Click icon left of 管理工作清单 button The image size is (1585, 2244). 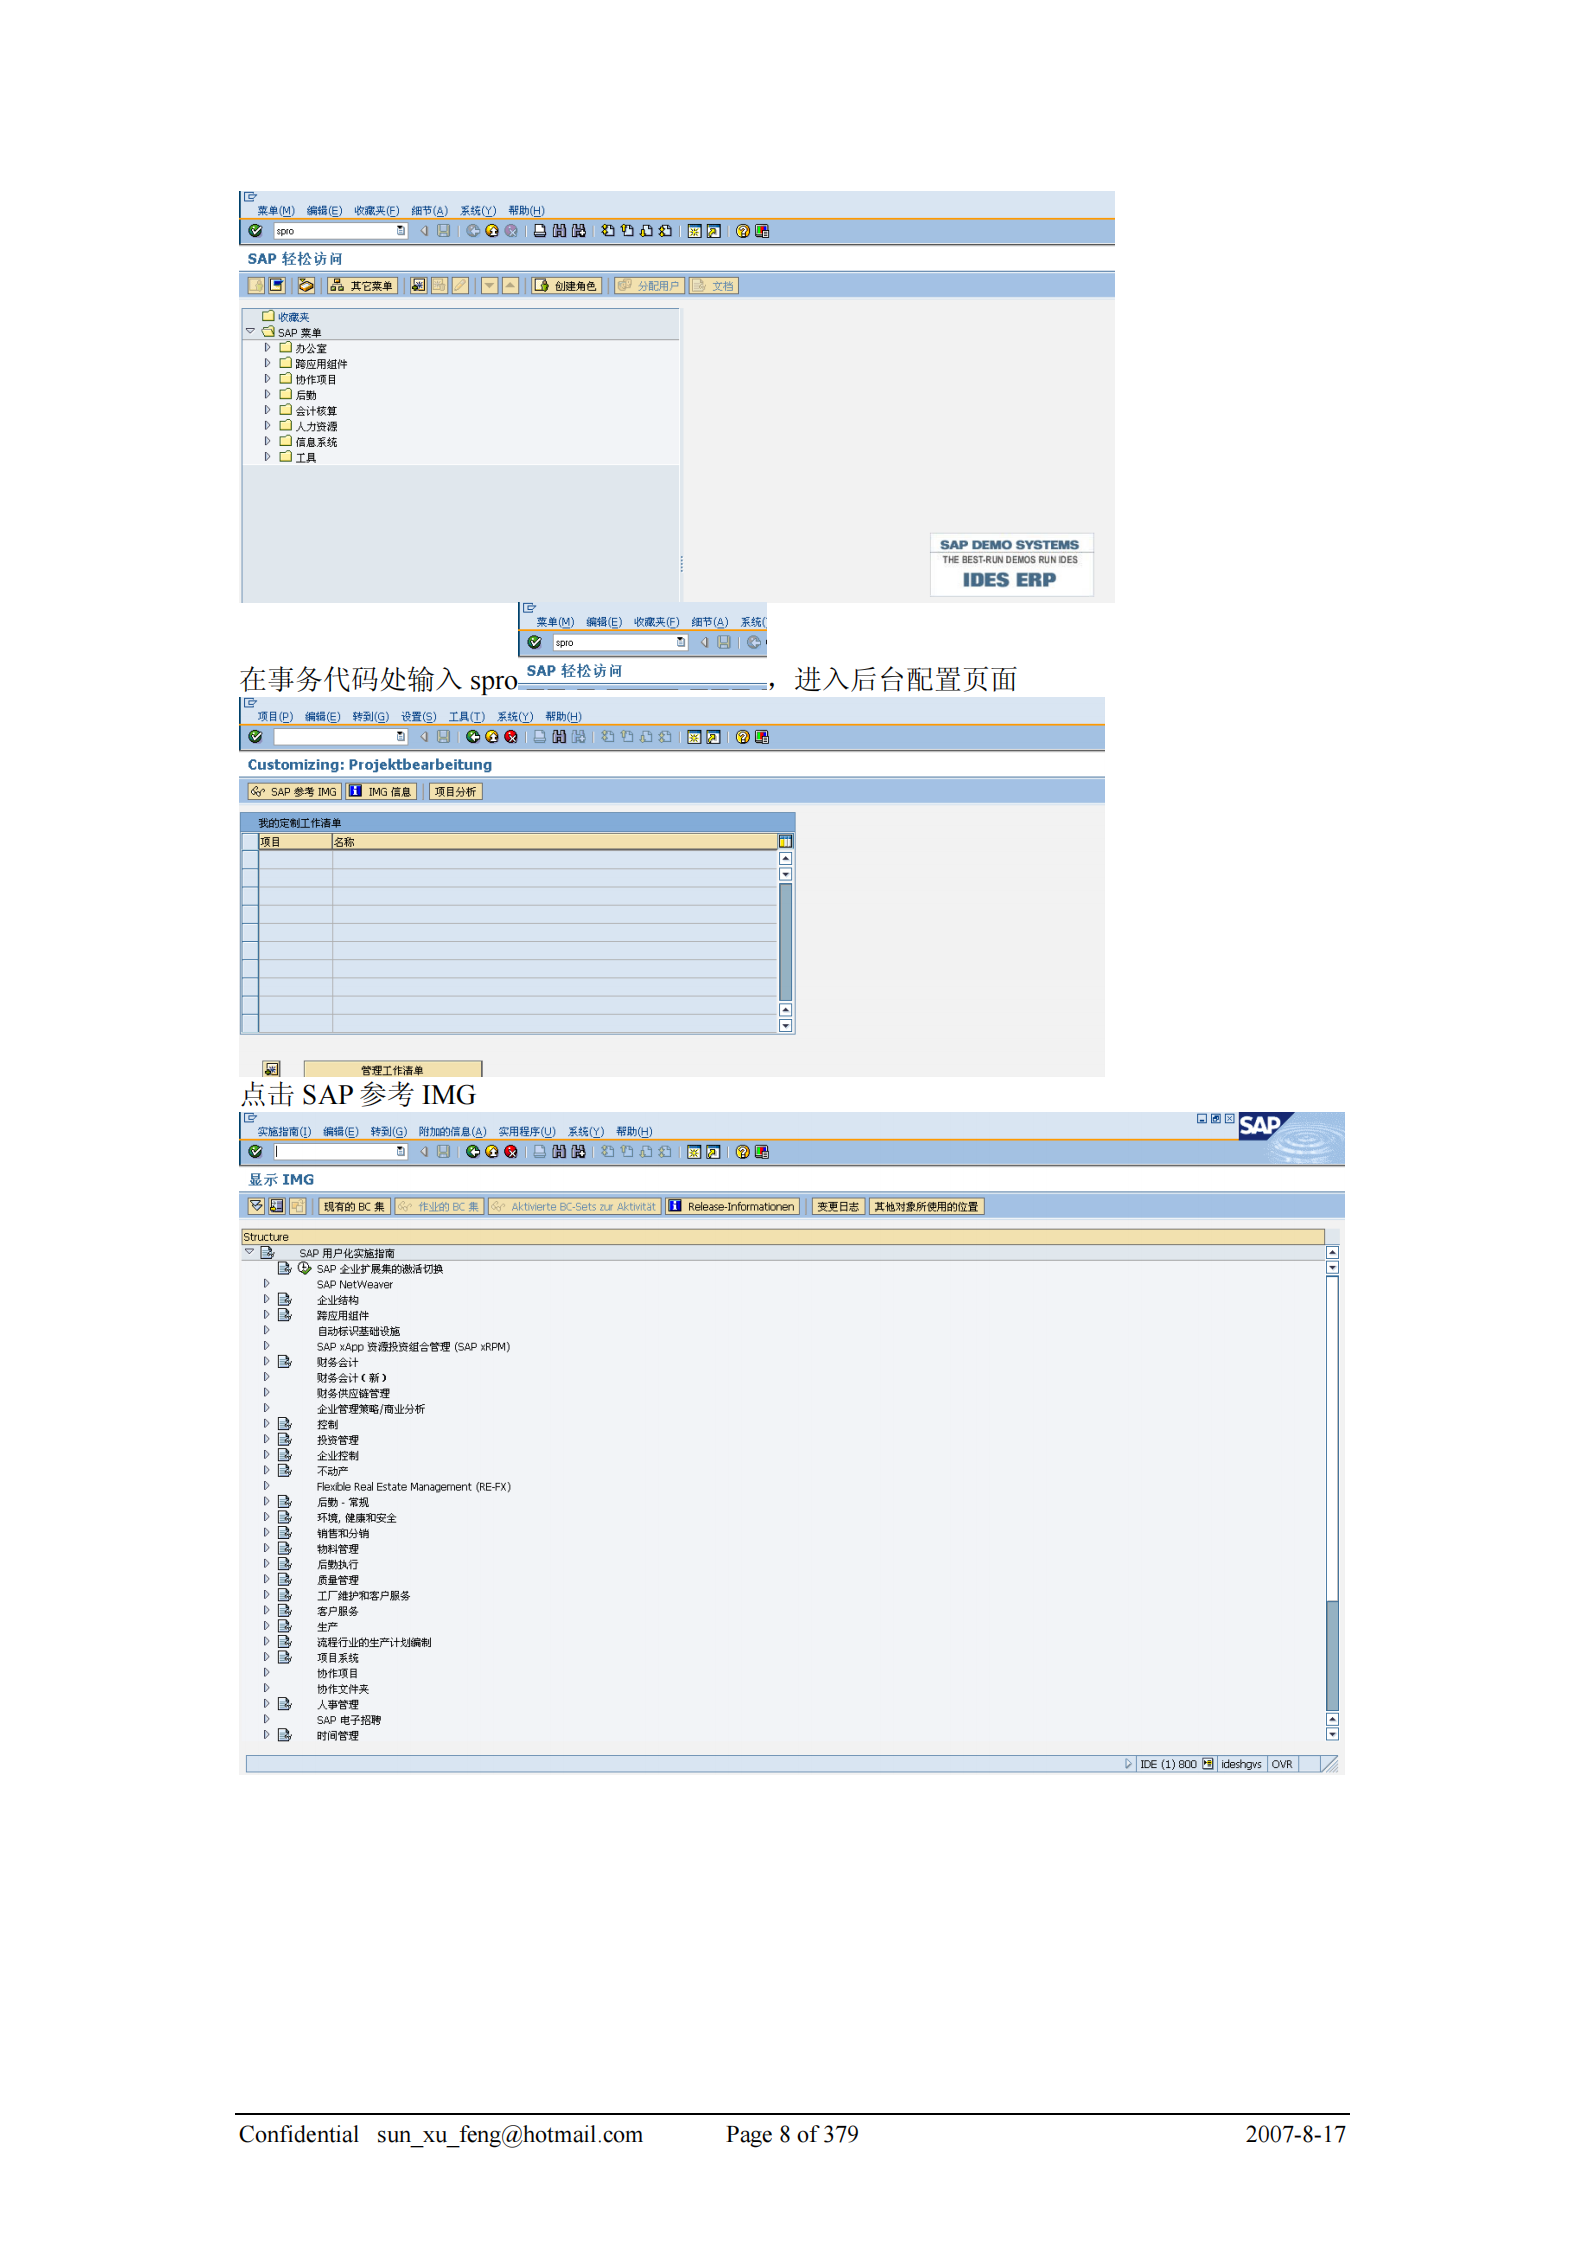(x=271, y=1070)
